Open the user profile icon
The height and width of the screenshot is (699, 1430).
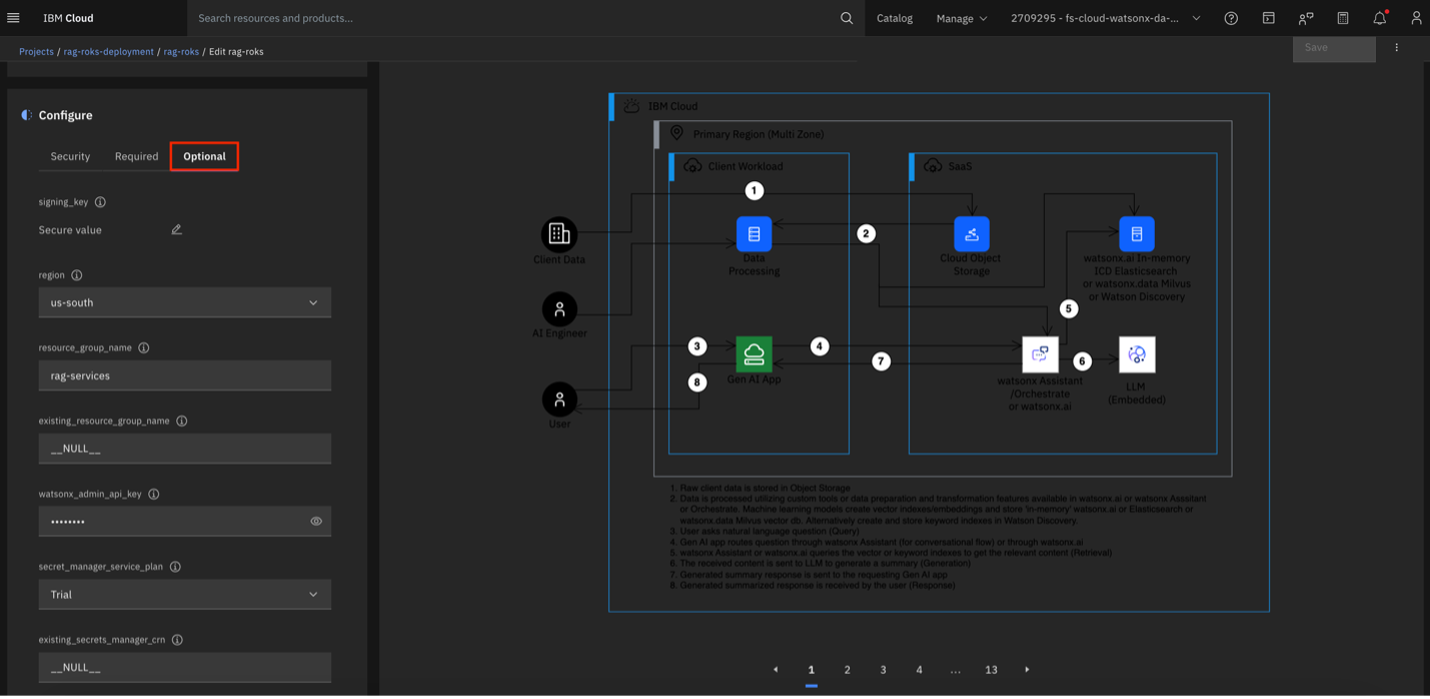point(1416,18)
